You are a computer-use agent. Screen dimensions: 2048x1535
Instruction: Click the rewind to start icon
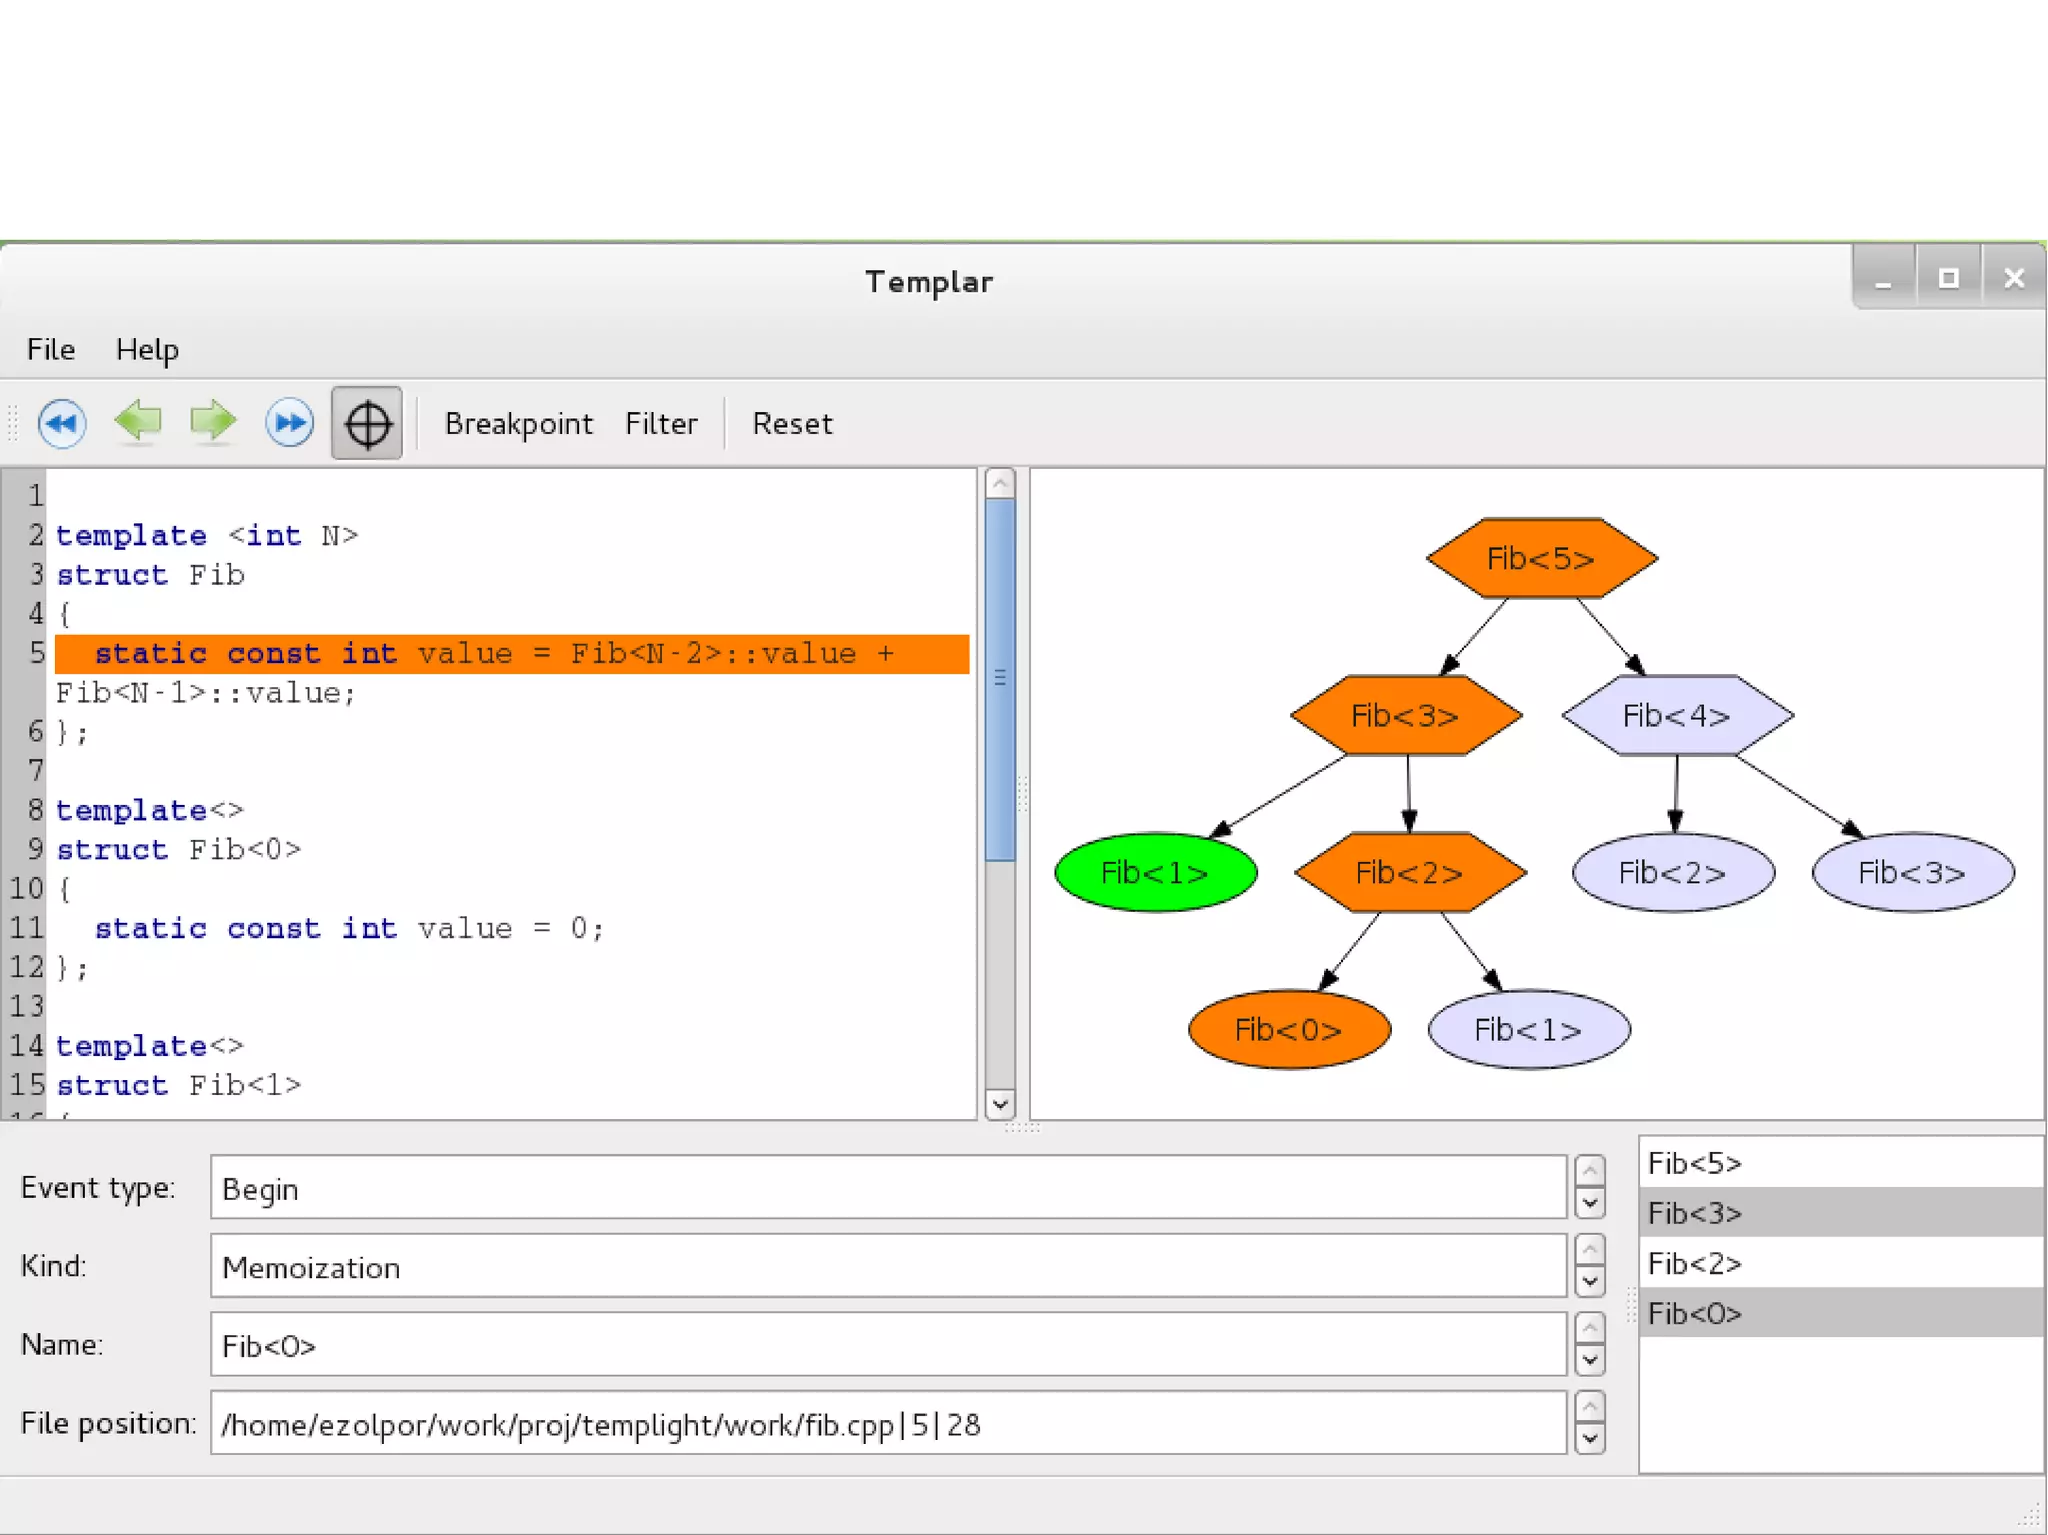point(62,423)
